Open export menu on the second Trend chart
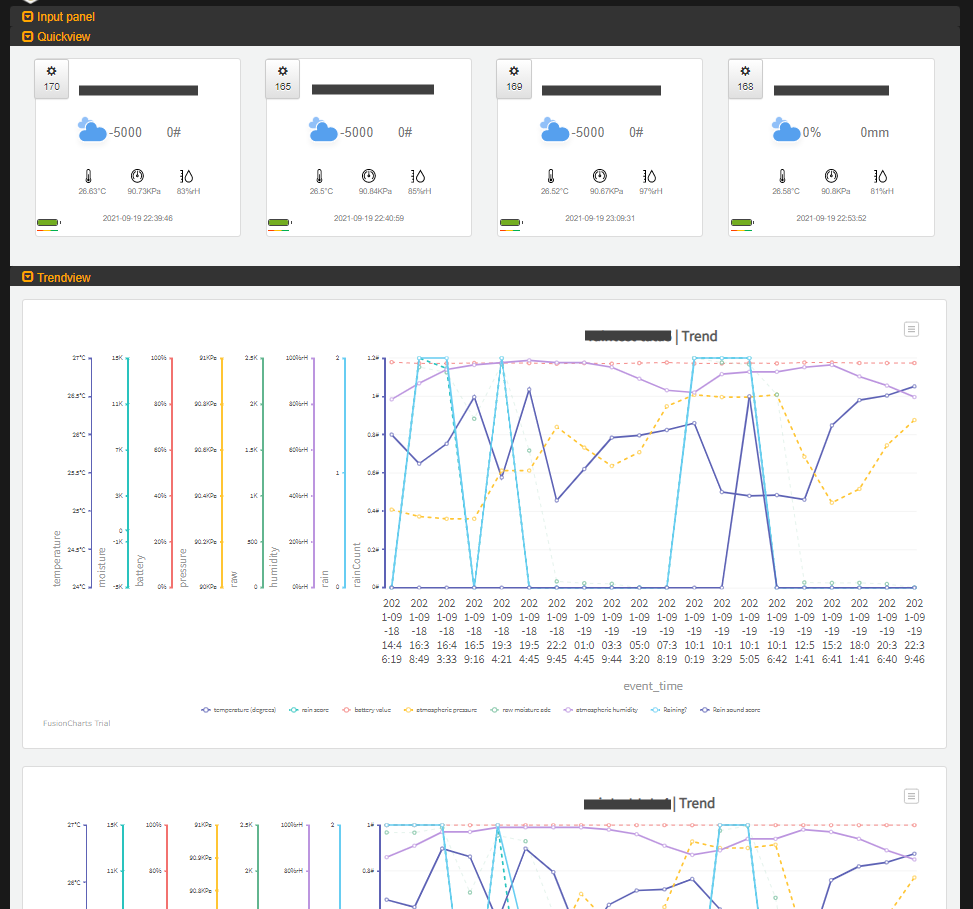973x909 pixels. [x=911, y=796]
